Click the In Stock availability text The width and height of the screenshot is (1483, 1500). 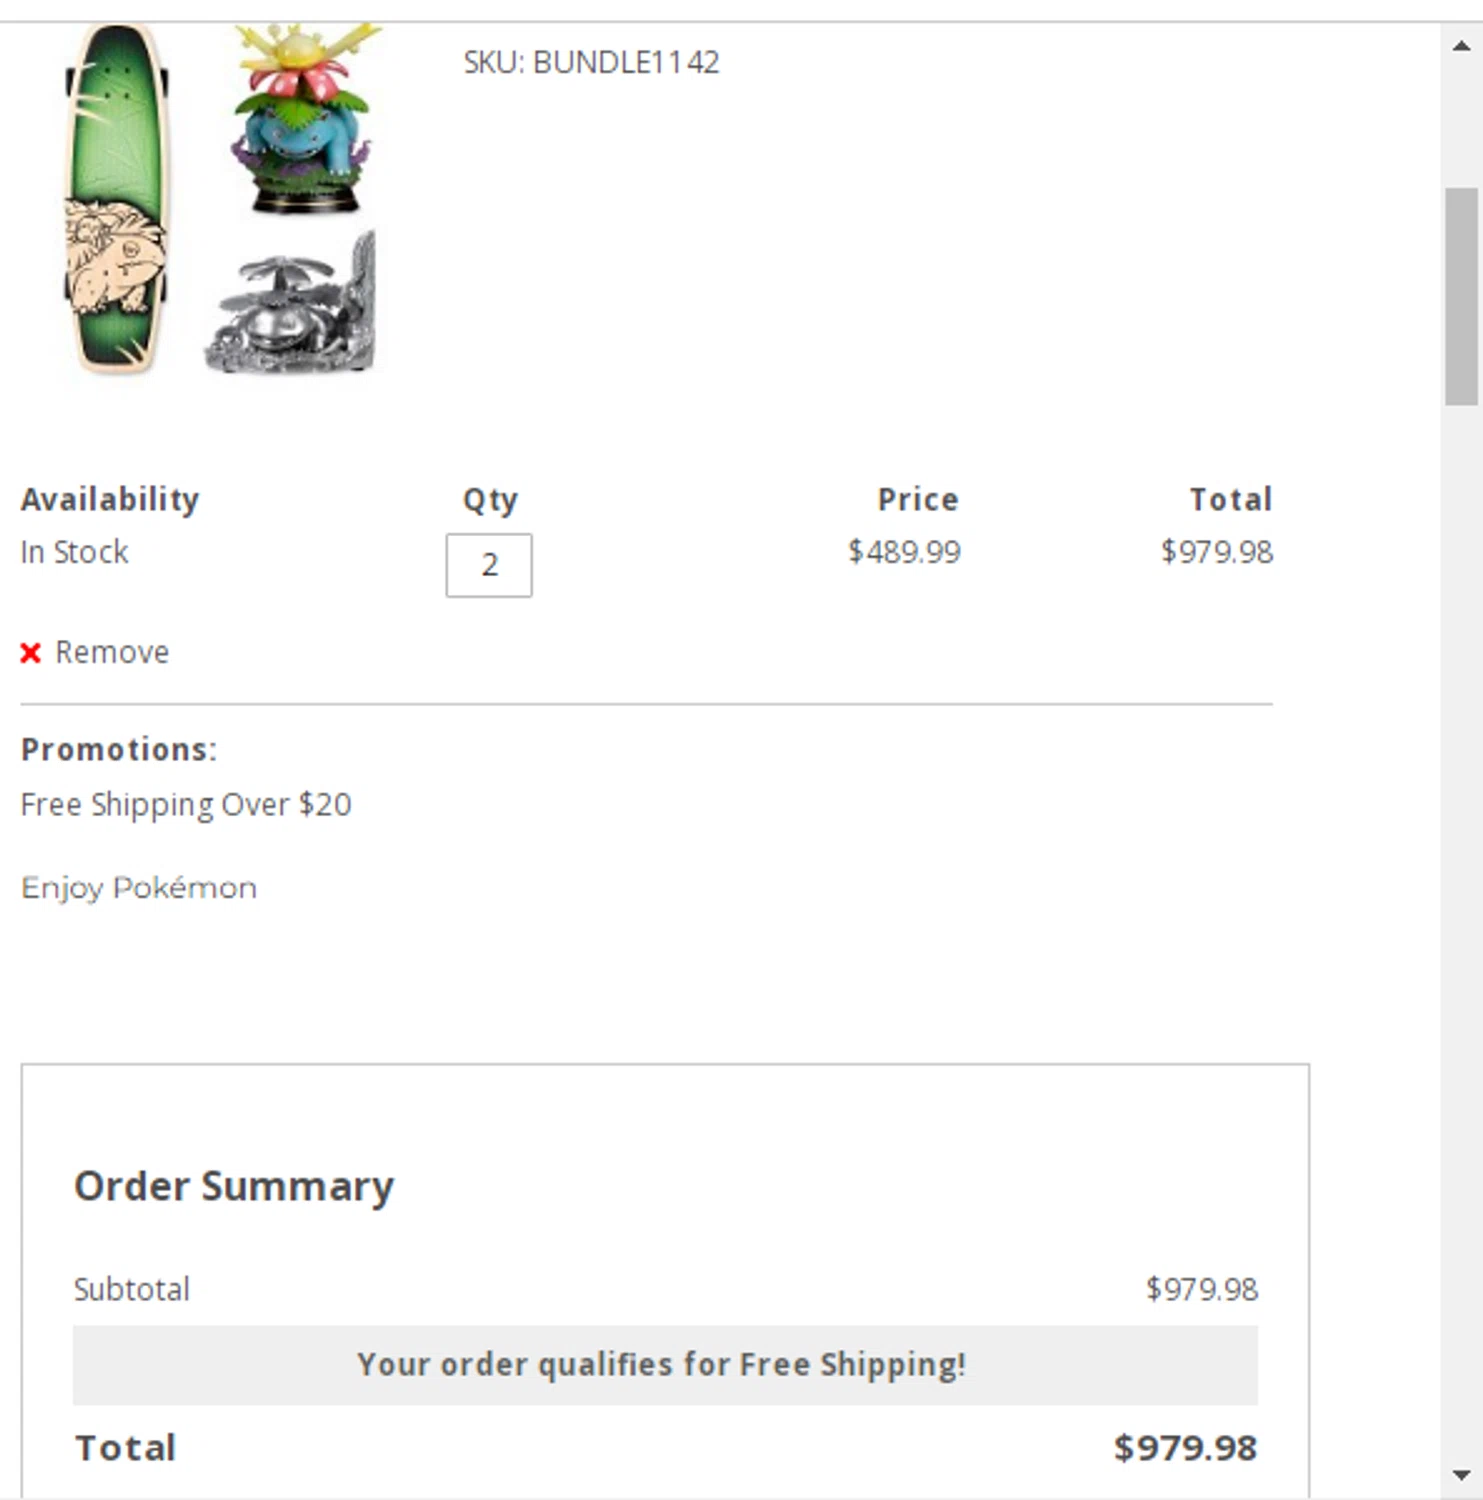[75, 552]
